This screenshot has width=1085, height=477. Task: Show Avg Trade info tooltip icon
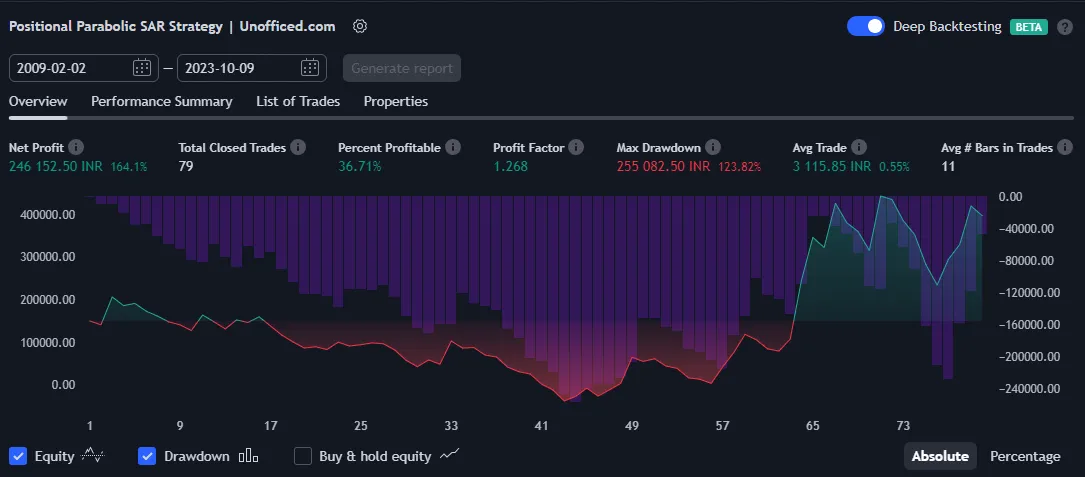pyautogui.click(x=860, y=147)
